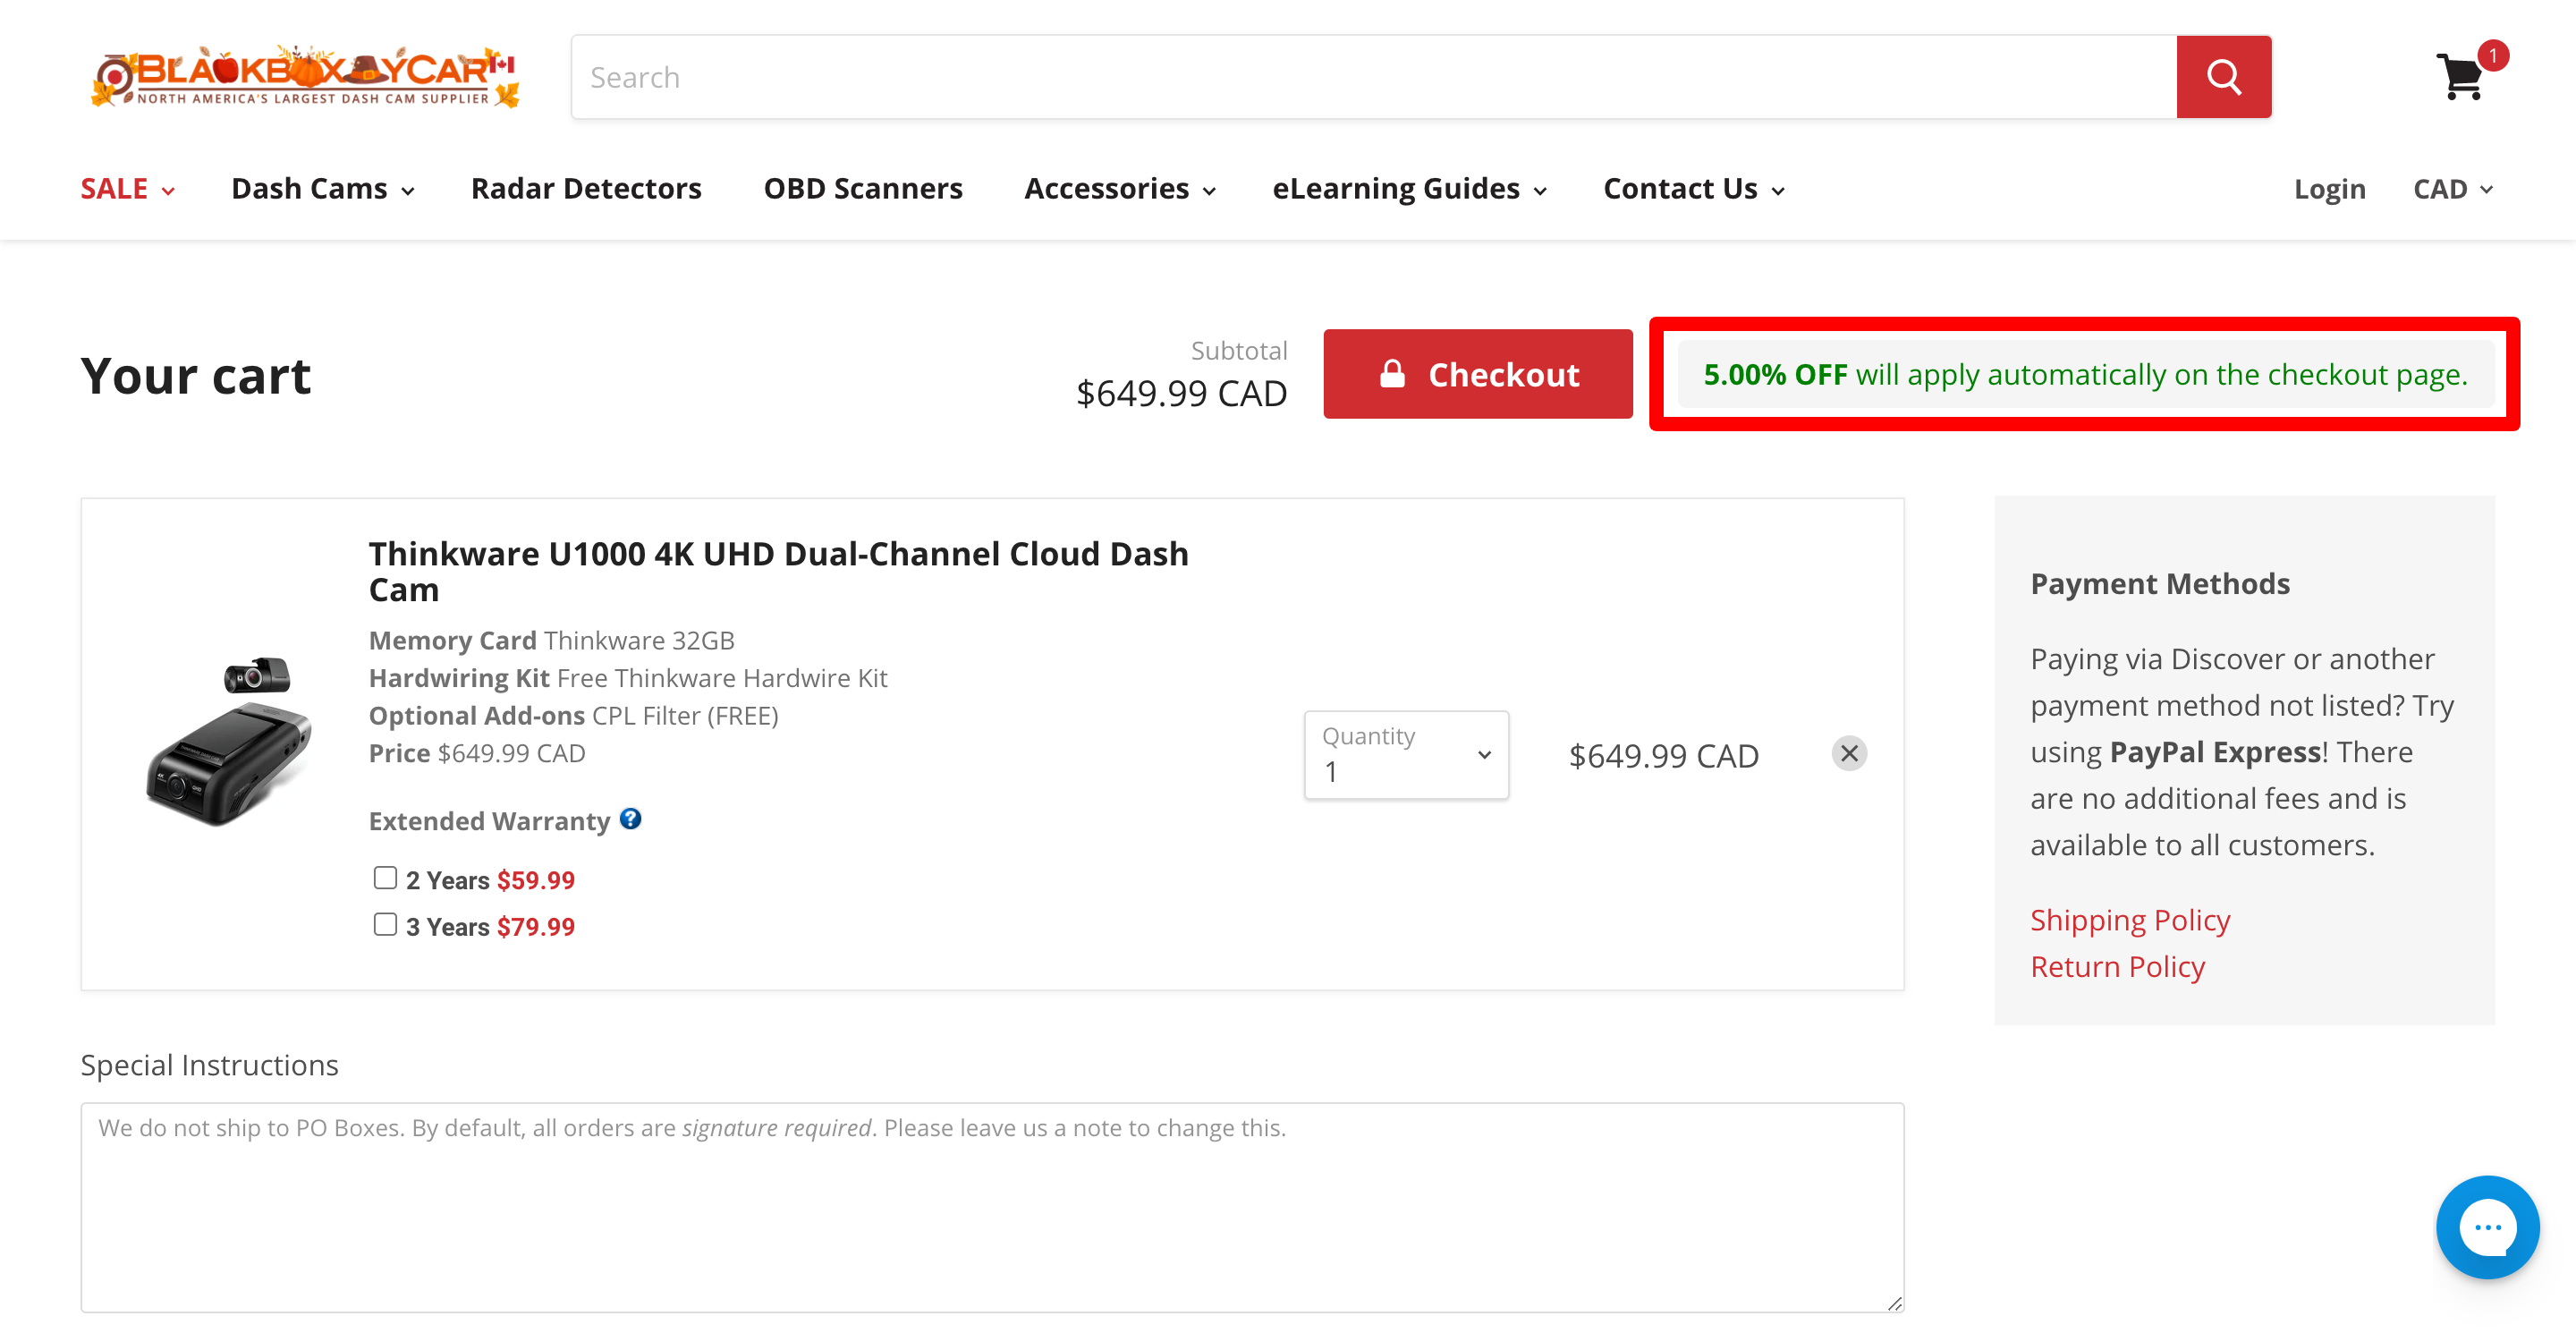The width and height of the screenshot is (2576, 1333).
Task: Remove the Thinkware U1000 item from cart
Action: click(1849, 753)
